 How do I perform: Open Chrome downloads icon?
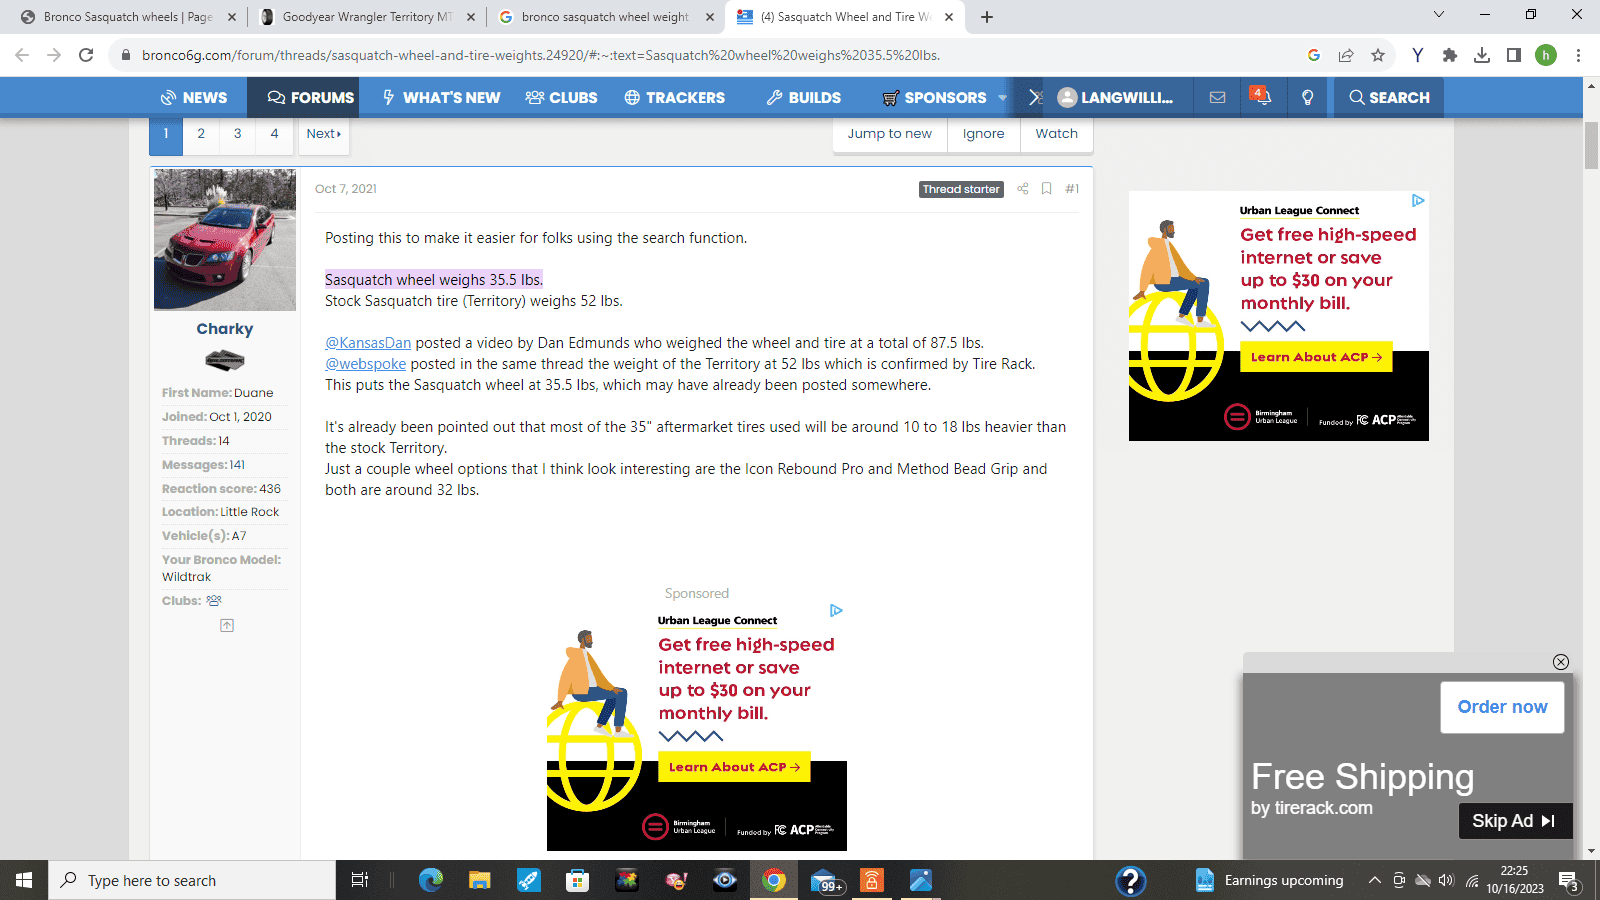coord(1482,55)
